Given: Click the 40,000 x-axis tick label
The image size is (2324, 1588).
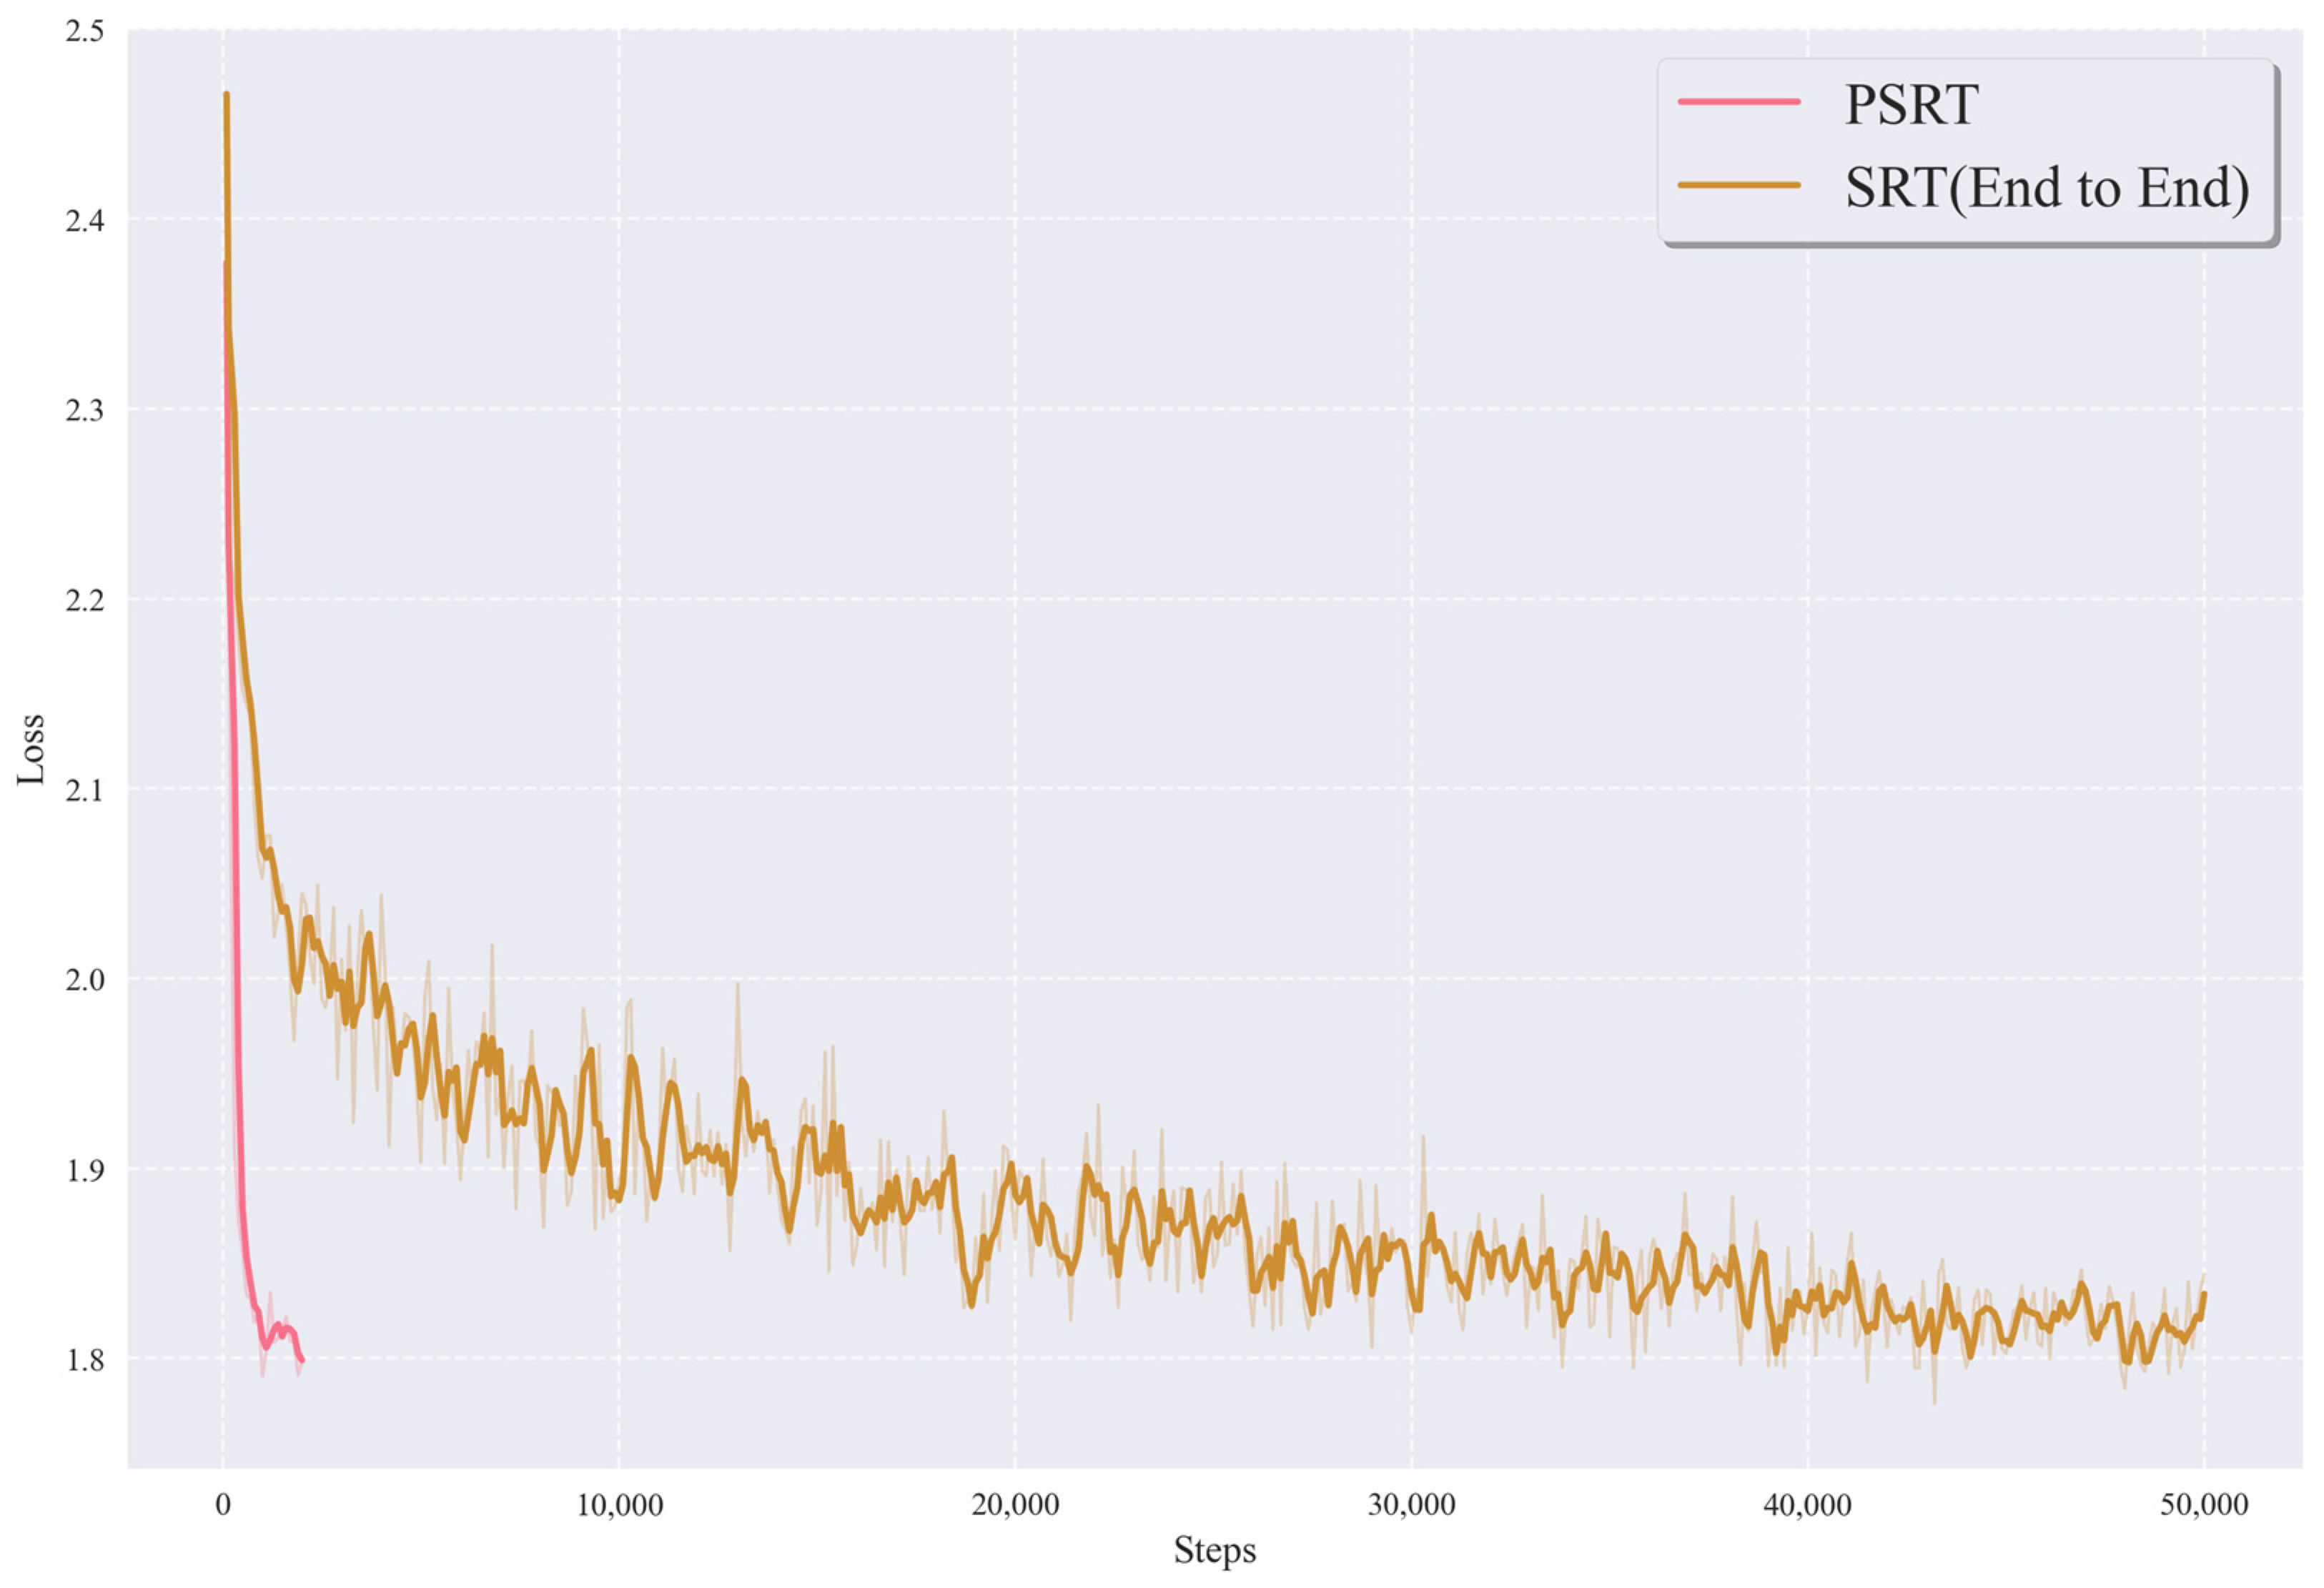Looking at the screenshot, I should tap(1807, 1505).
